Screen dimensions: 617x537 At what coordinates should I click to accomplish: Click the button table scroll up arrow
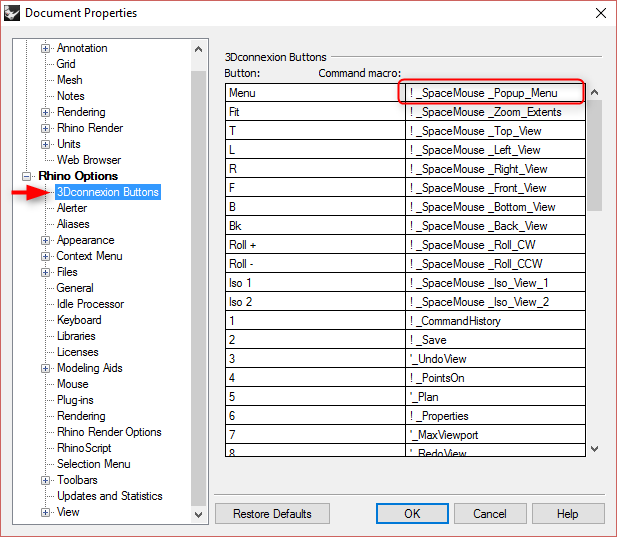[x=595, y=92]
